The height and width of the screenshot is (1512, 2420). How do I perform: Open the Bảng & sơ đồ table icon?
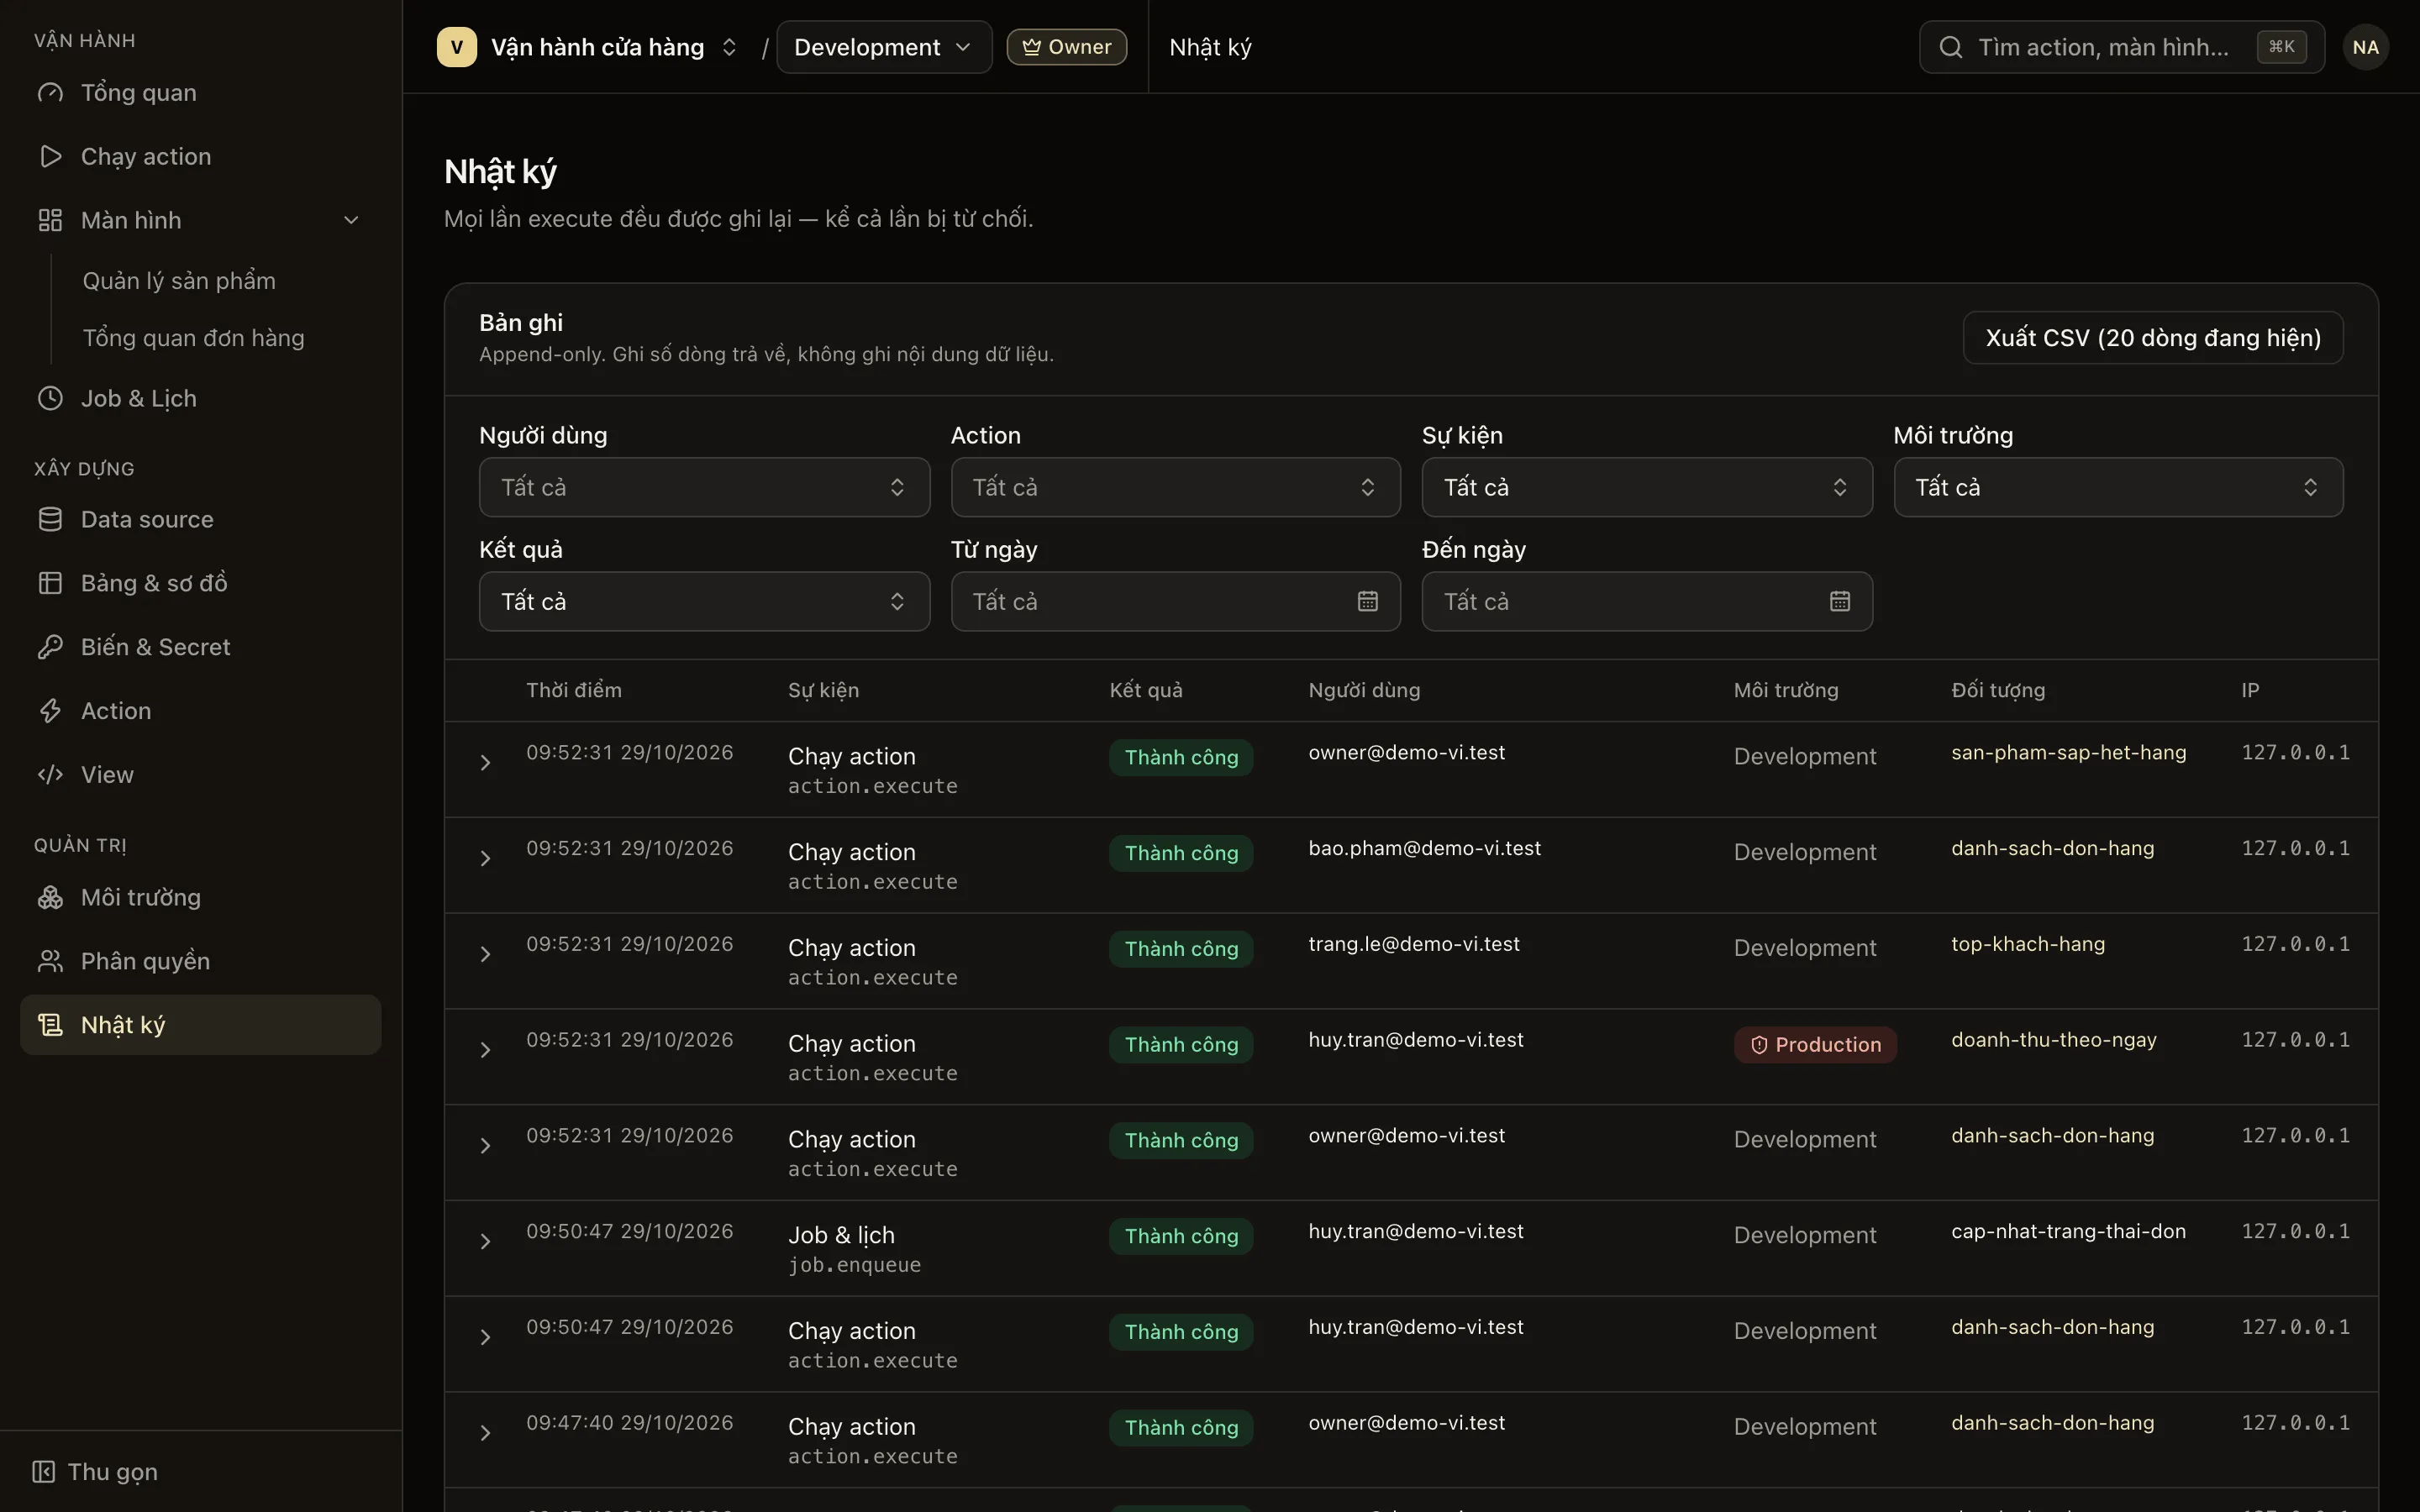tap(50, 584)
